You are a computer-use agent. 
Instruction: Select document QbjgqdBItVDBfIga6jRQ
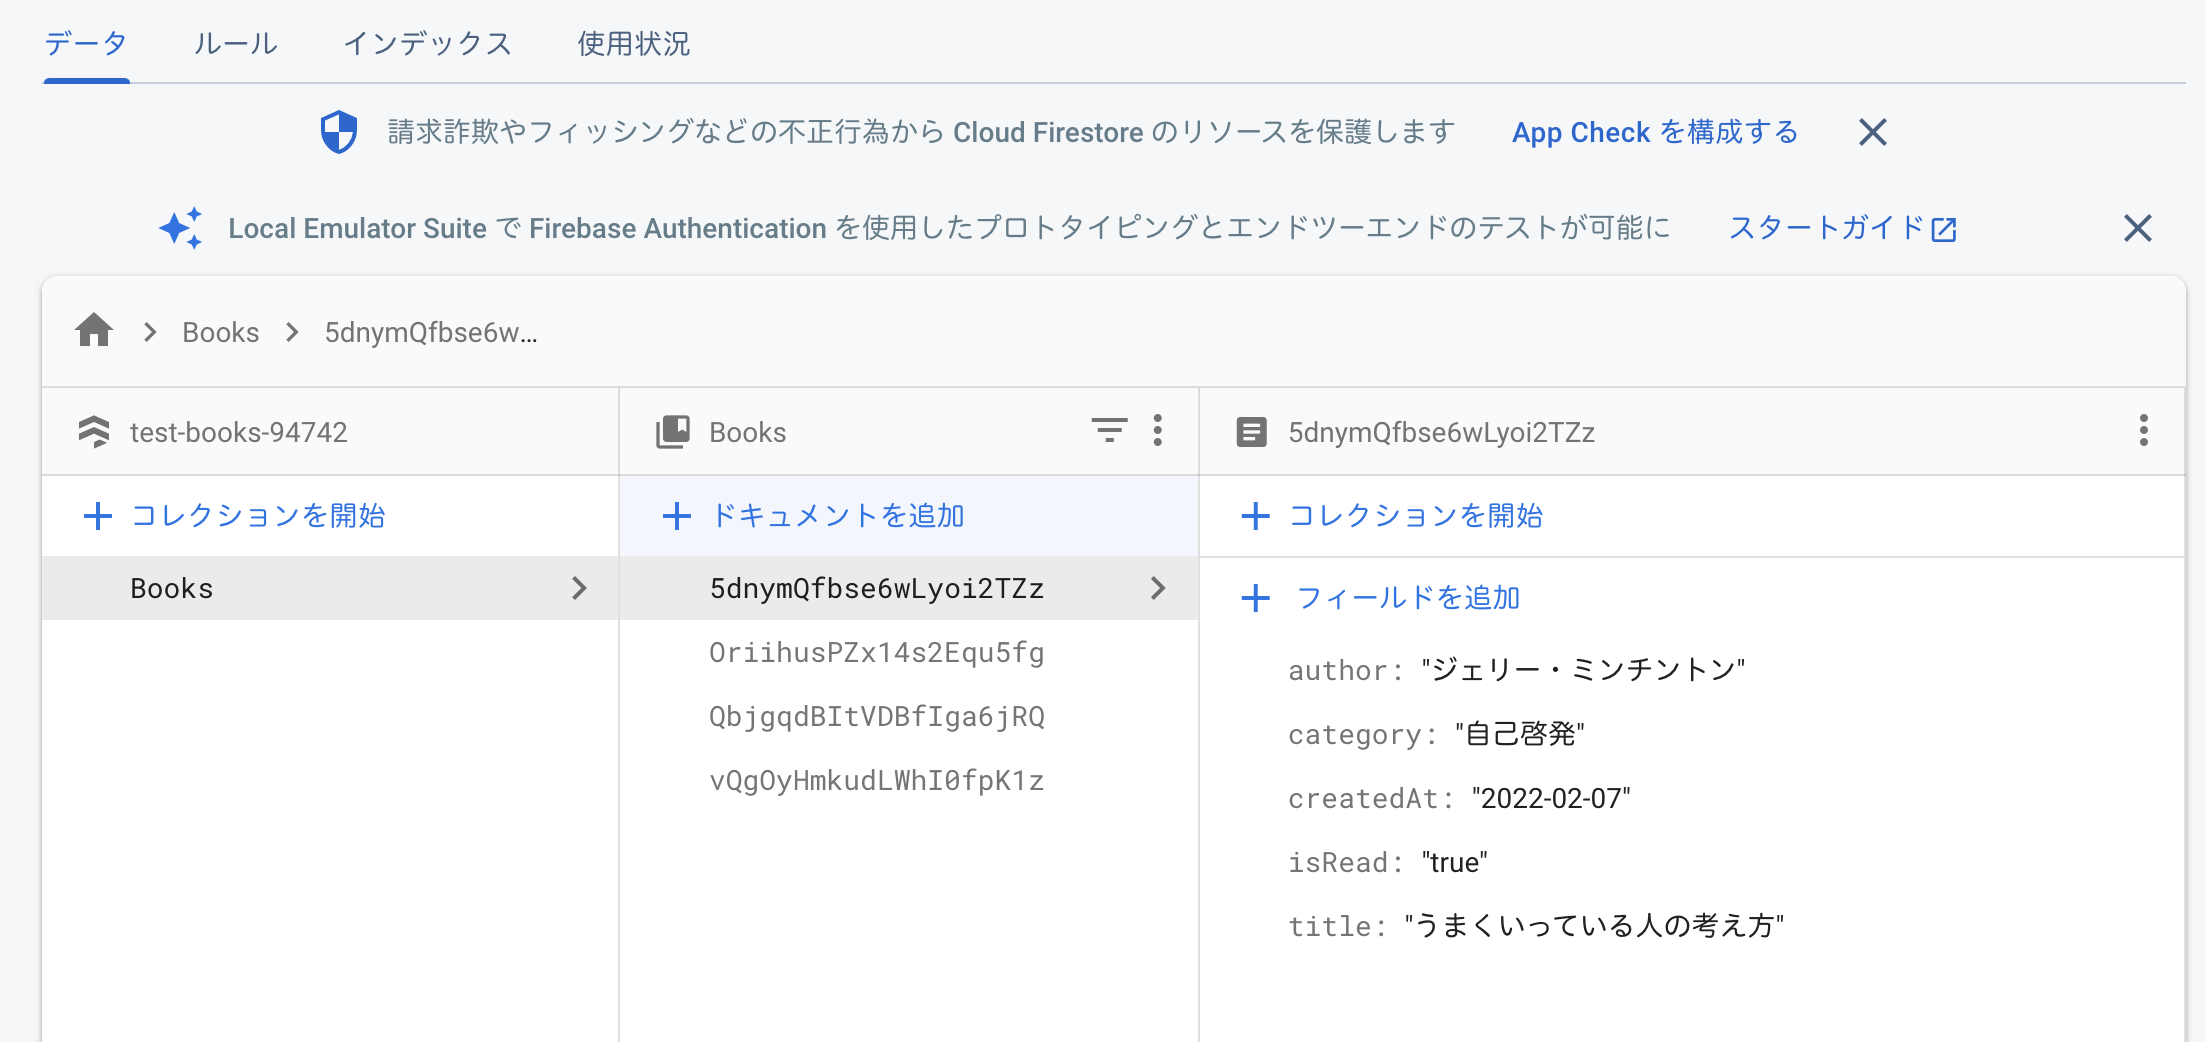click(877, 716)
